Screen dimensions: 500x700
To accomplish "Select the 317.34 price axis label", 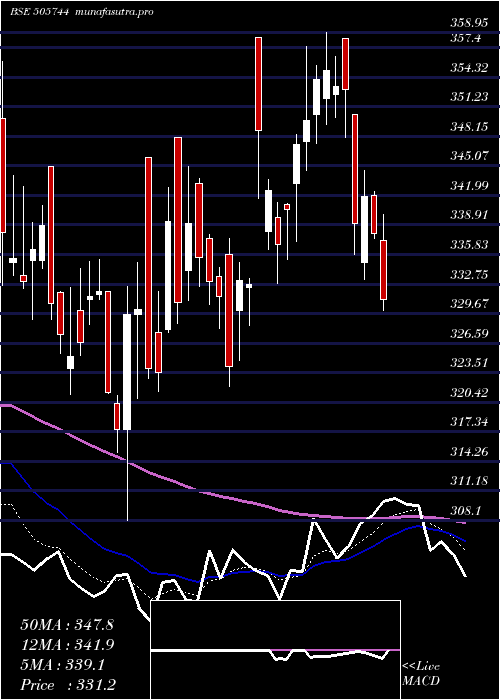I will point(468,422).
